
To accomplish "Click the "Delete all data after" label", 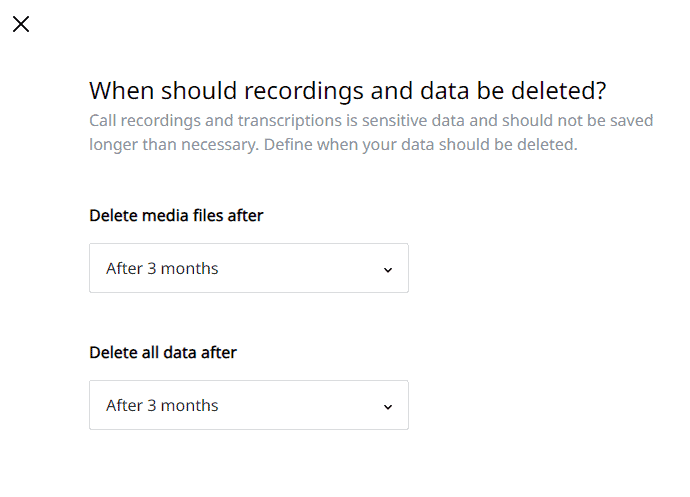I will 163,352.
